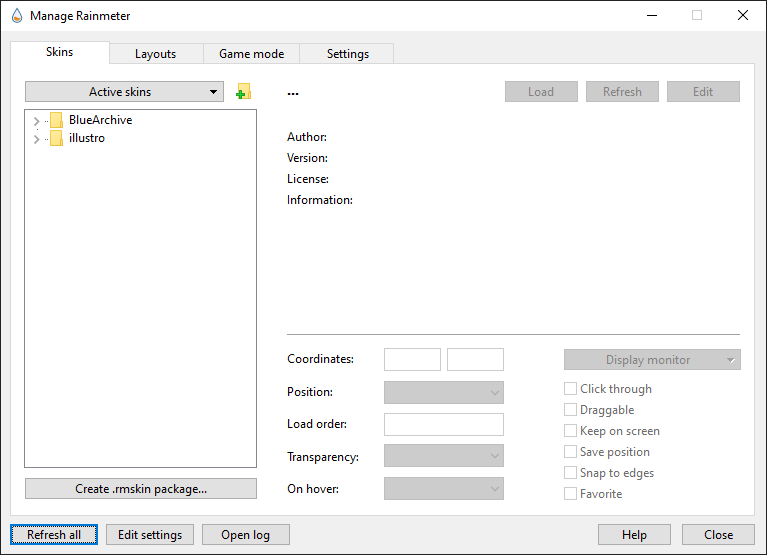Open the Position combo box
The height and width of the screenshot is (555, 767).
[x=444, y=392]
